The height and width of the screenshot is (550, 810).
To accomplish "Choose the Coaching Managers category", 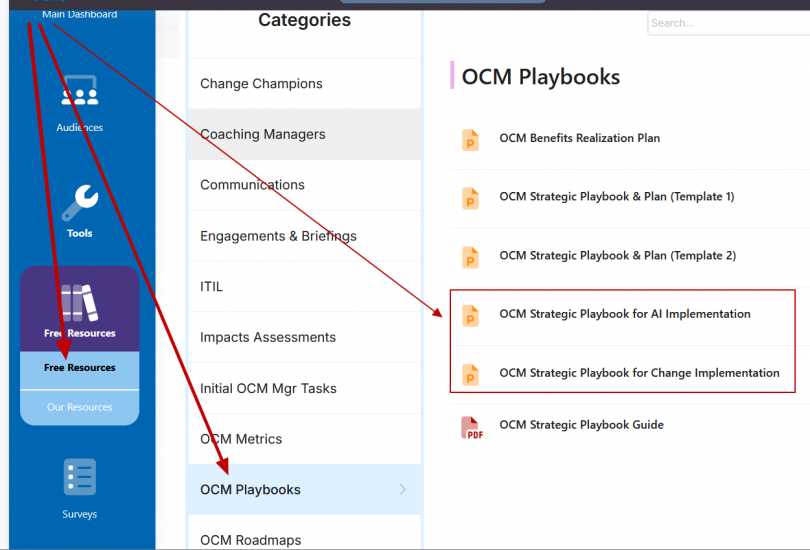I will [262, 134].
